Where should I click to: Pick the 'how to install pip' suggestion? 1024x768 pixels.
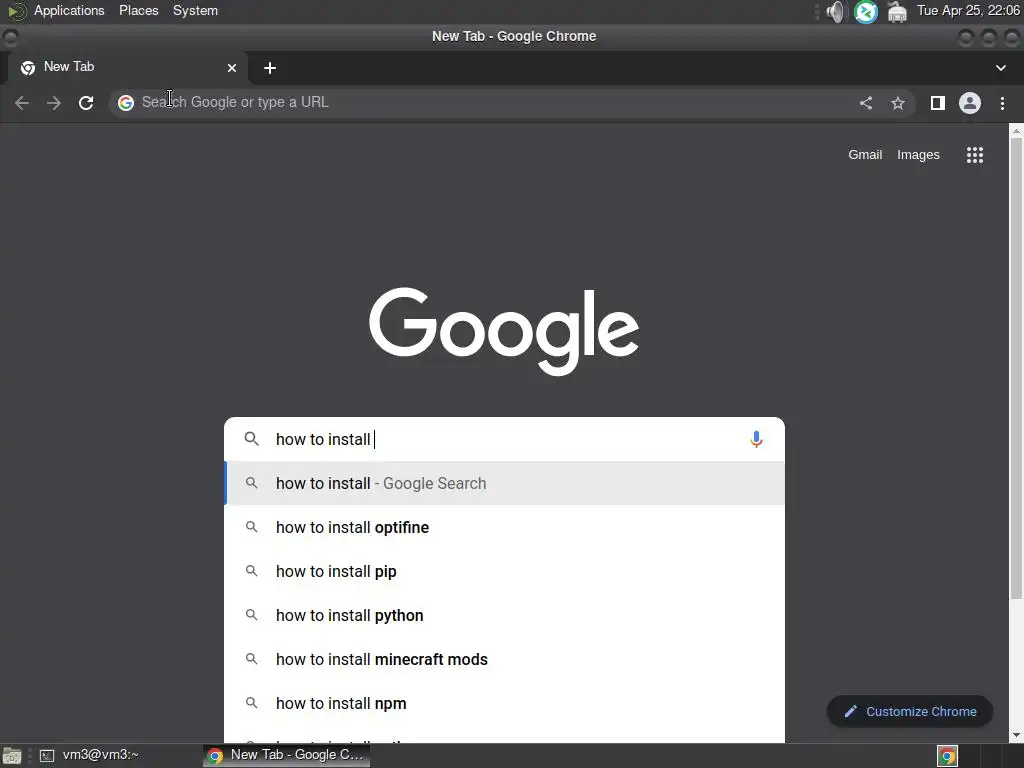point(505,571)
